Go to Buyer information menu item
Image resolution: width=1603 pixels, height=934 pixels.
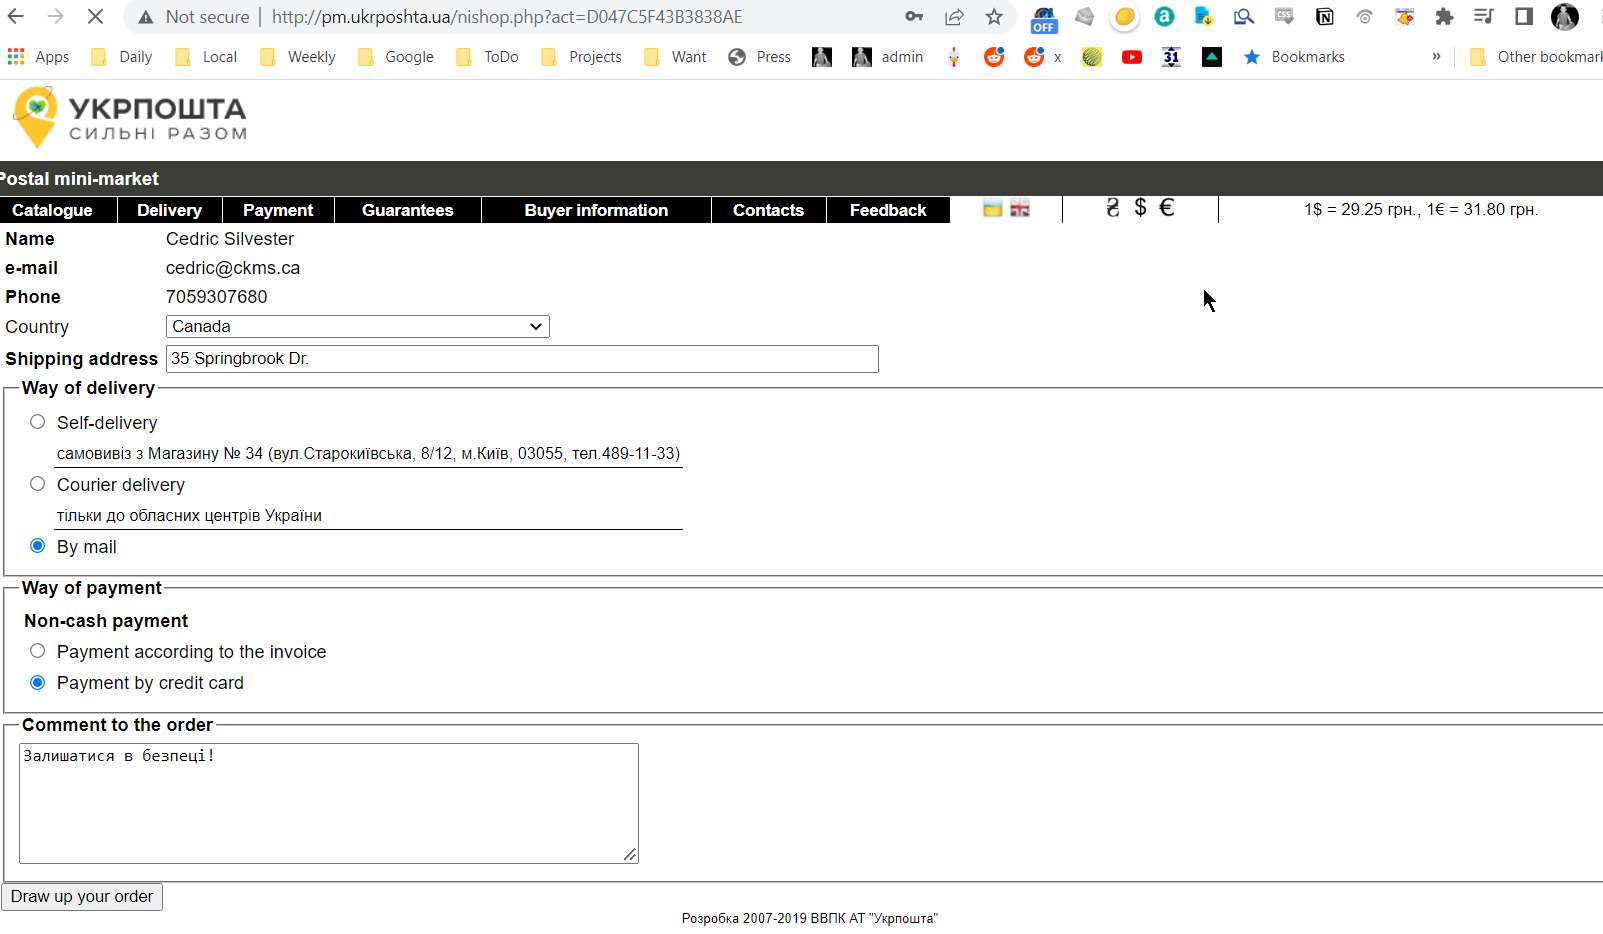tap(596, 210)
